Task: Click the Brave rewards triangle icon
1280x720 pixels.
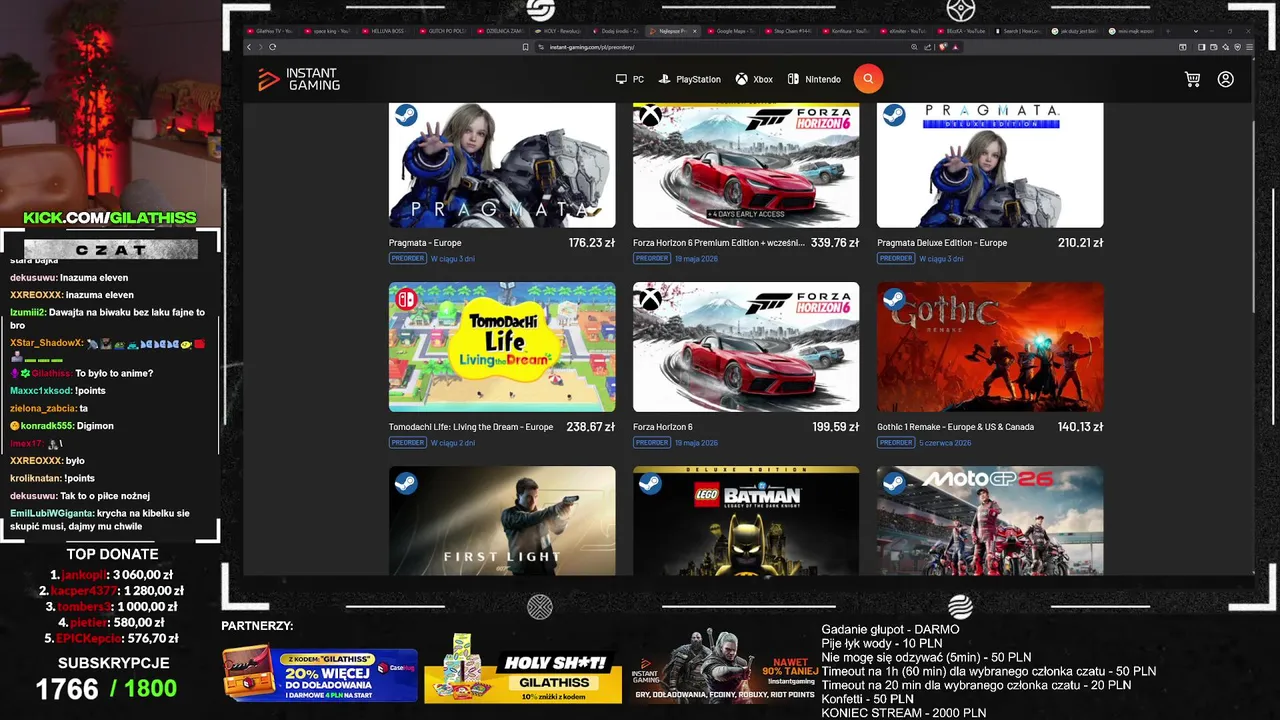Action: pyautogui.click(x=955, y=47)
